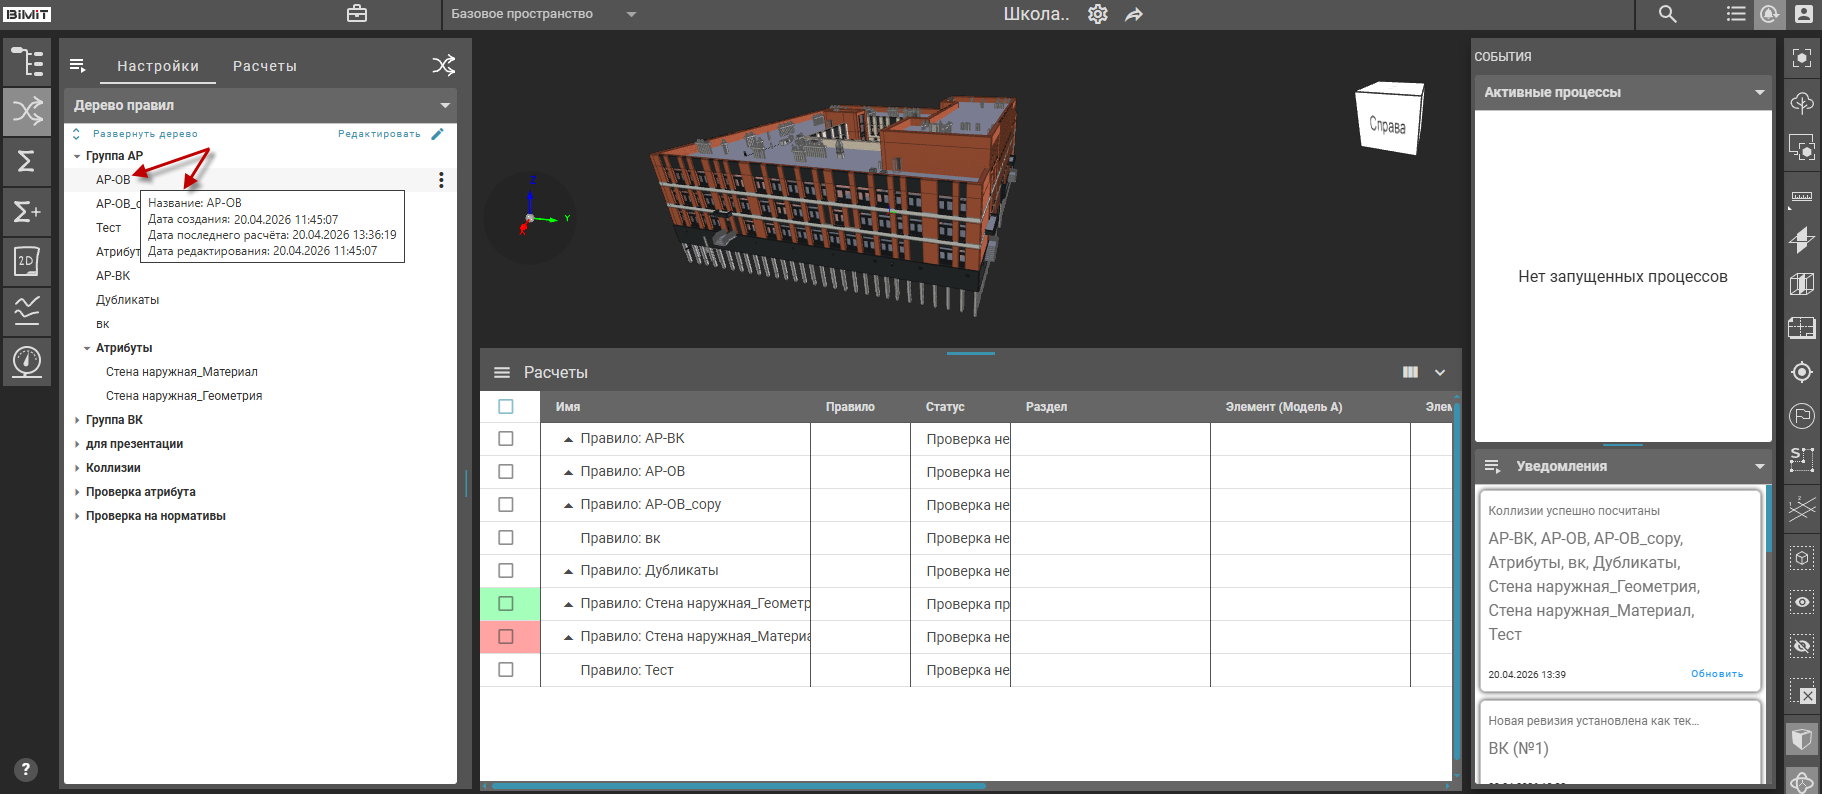
Task: Click the sigma summation sidebar icon
Action: tap(27, 161)
